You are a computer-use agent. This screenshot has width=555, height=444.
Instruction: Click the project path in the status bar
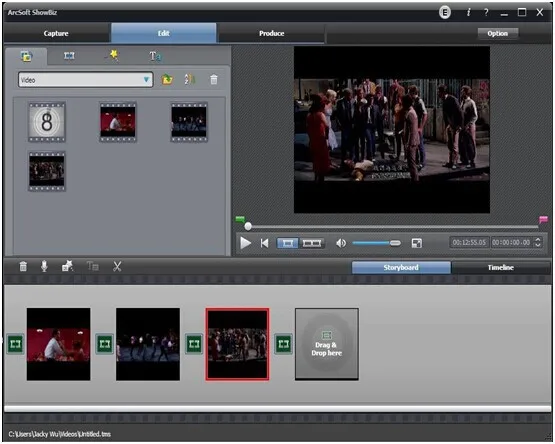(x=59, y=434)
